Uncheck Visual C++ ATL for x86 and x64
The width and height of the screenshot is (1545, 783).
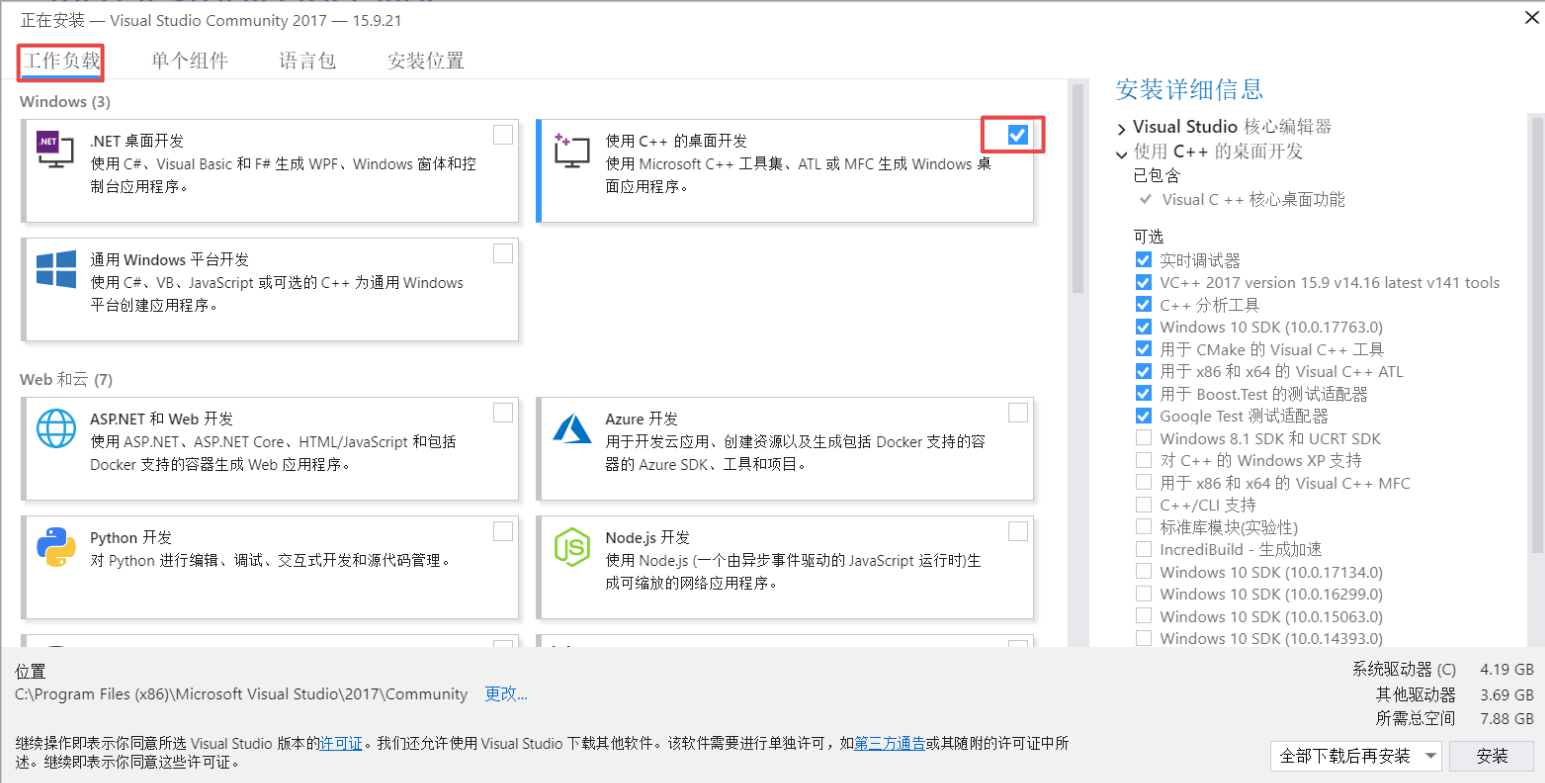coord(1143,371)
